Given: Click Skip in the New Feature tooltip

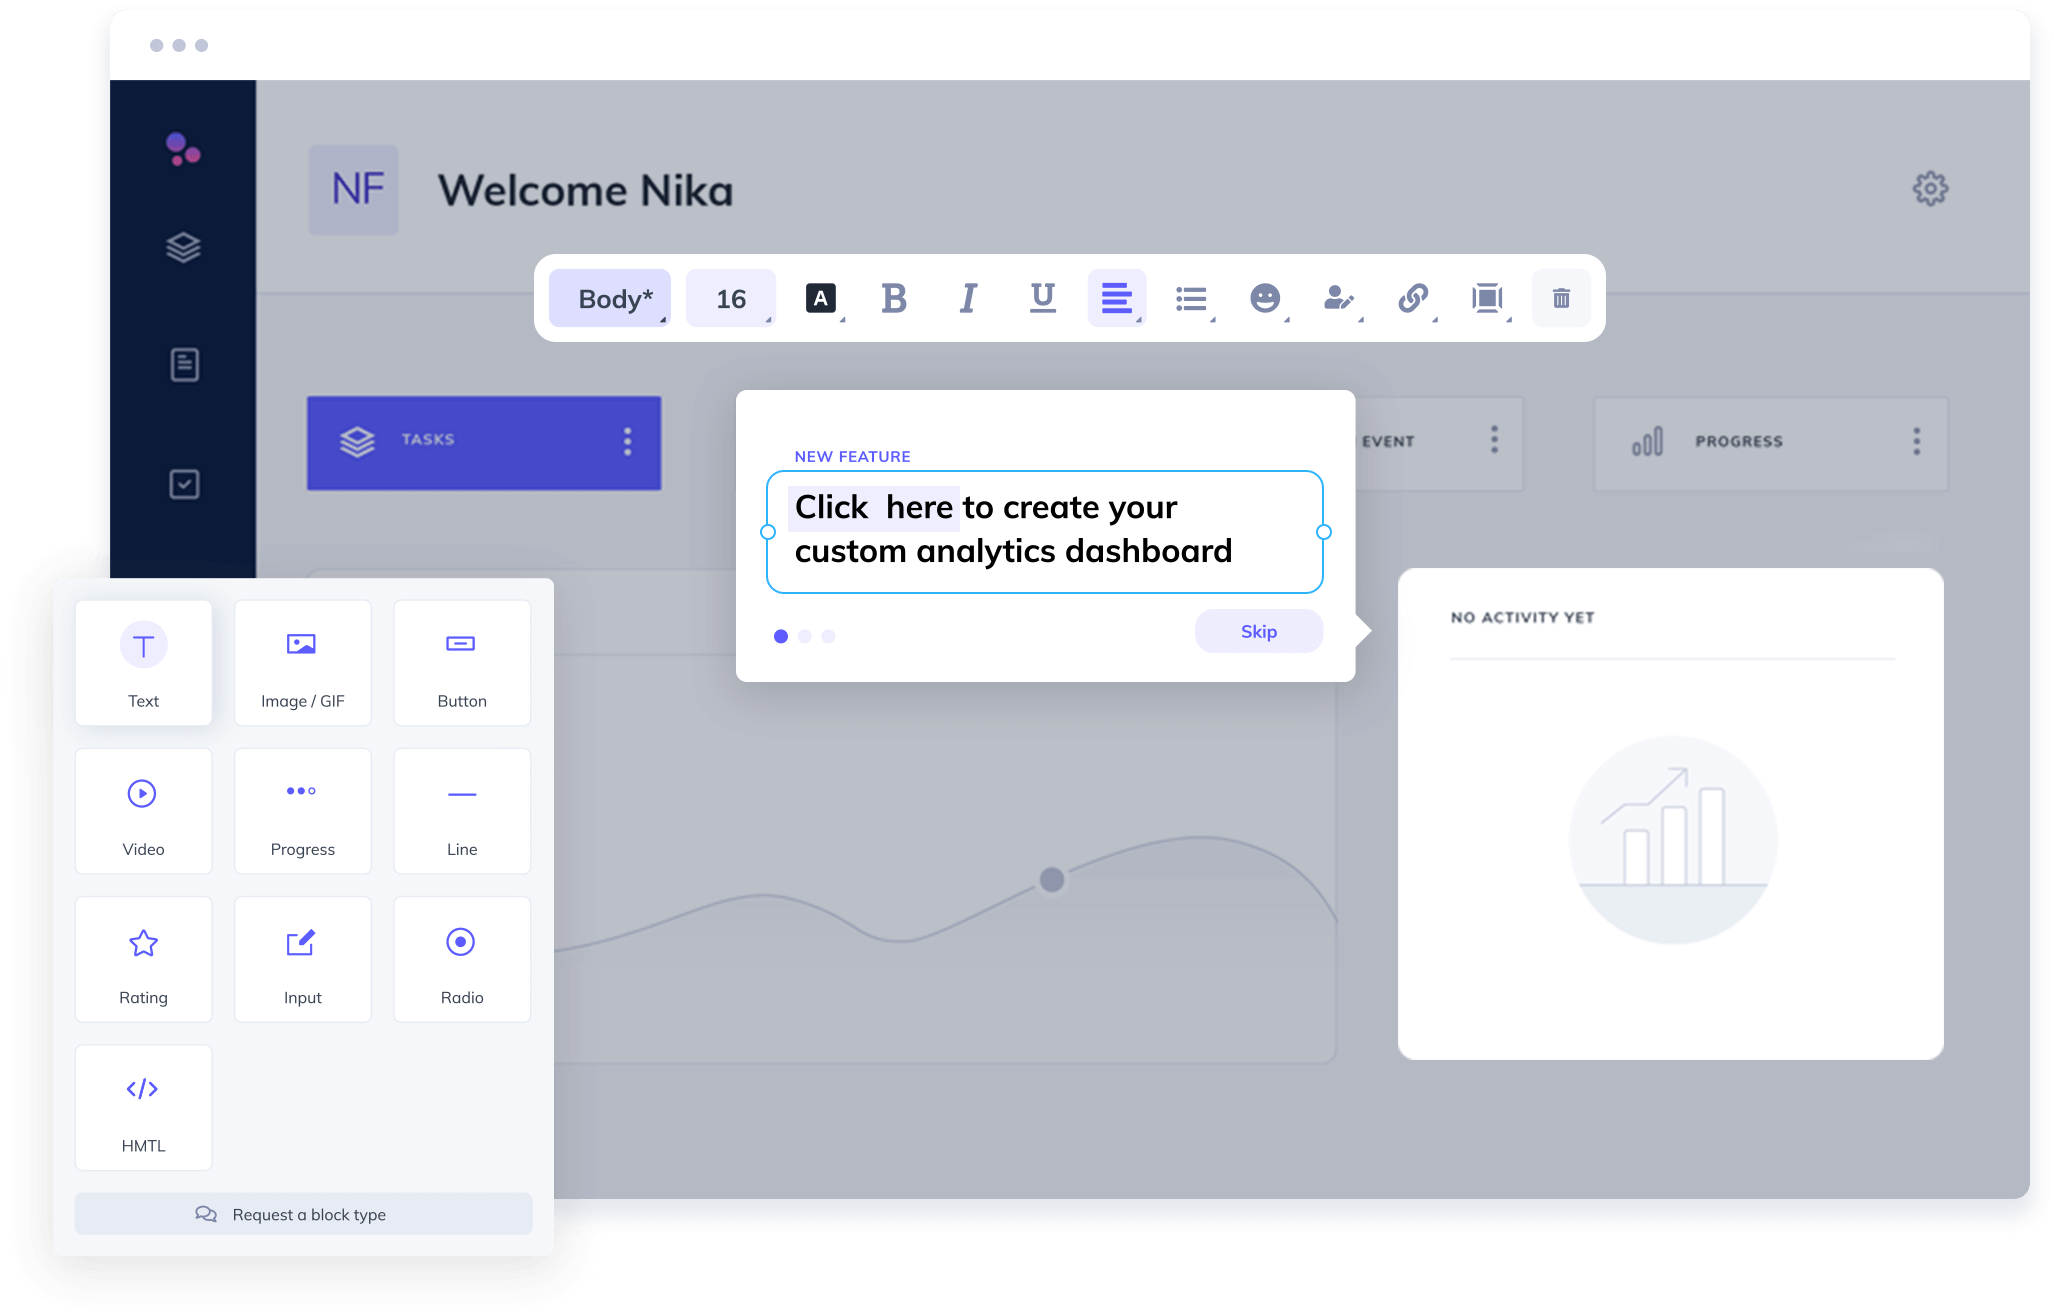Looking at the screenshot, I should point(1259,631).
